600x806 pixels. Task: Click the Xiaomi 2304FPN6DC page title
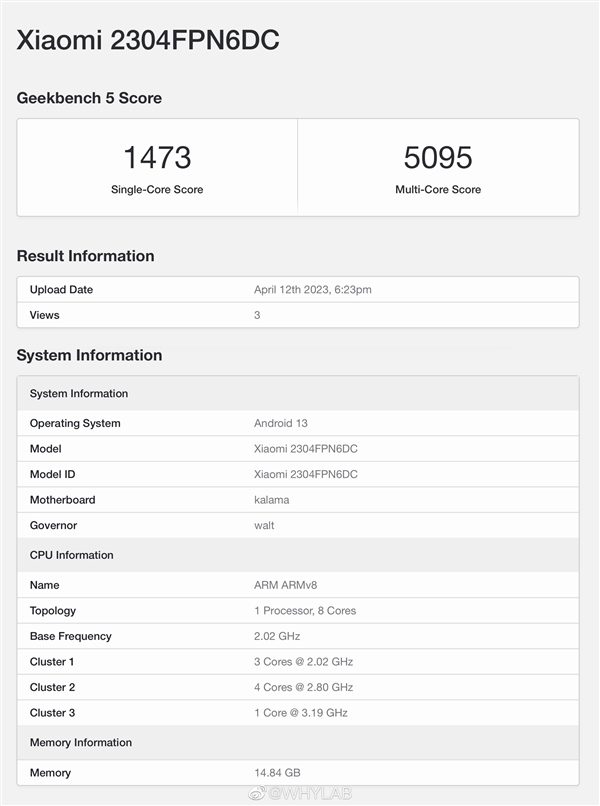pyautogui.click(x=147, y=40)
